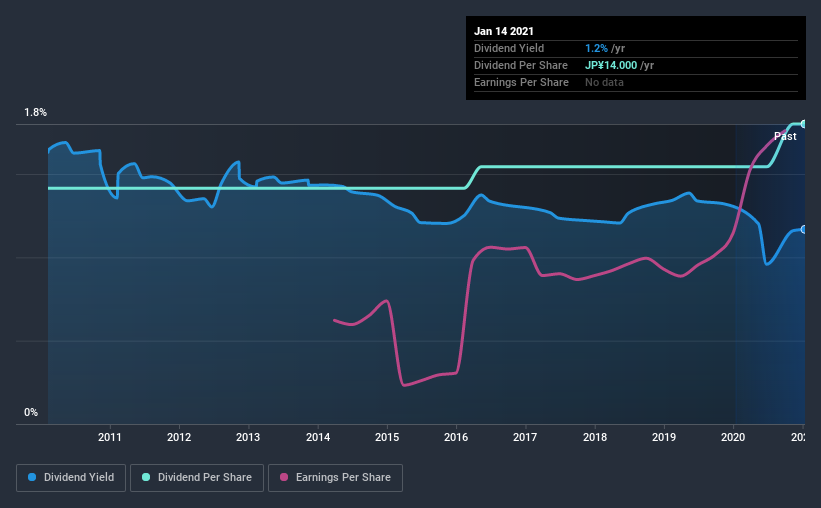The height and width of the screenshot is (508, 821).
Task: Click the 1.2% dividend yield value in tooltip
Action: pyautogui.click(x=596, y=48)
